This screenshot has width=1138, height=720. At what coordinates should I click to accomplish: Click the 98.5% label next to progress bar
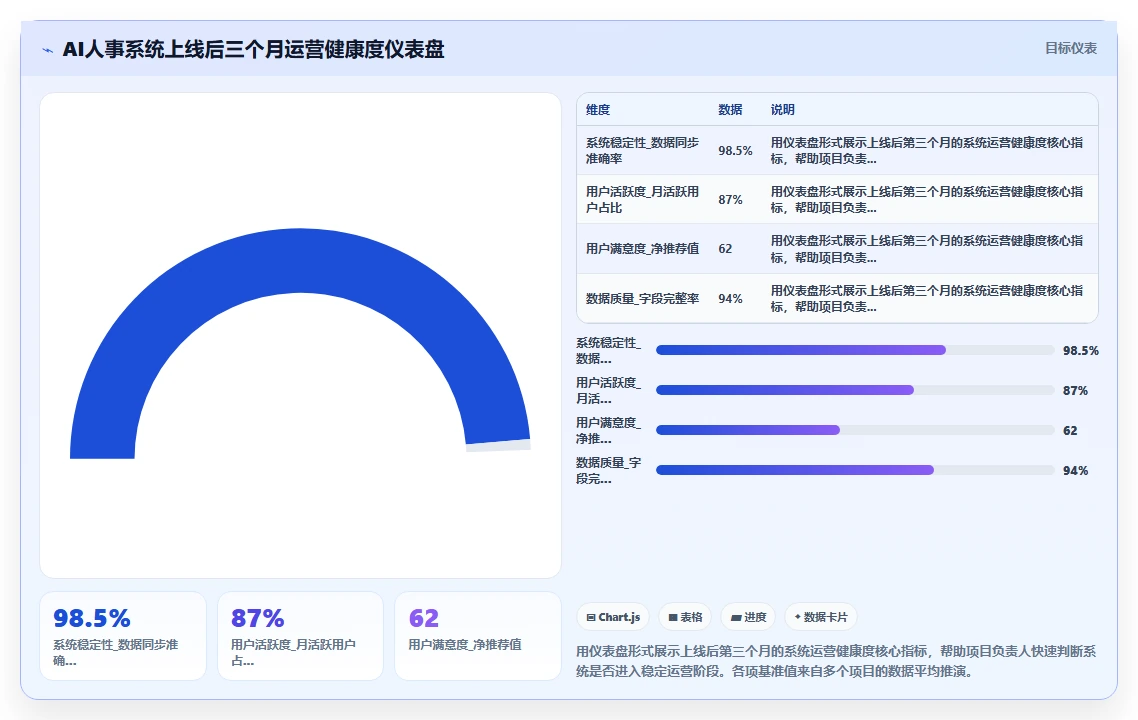(1081, 351)
